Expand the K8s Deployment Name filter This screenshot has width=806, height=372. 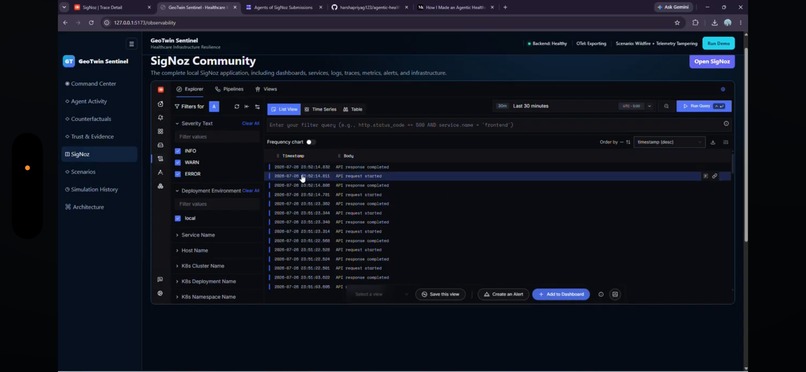pyautogui.click(x=208, y=282)
